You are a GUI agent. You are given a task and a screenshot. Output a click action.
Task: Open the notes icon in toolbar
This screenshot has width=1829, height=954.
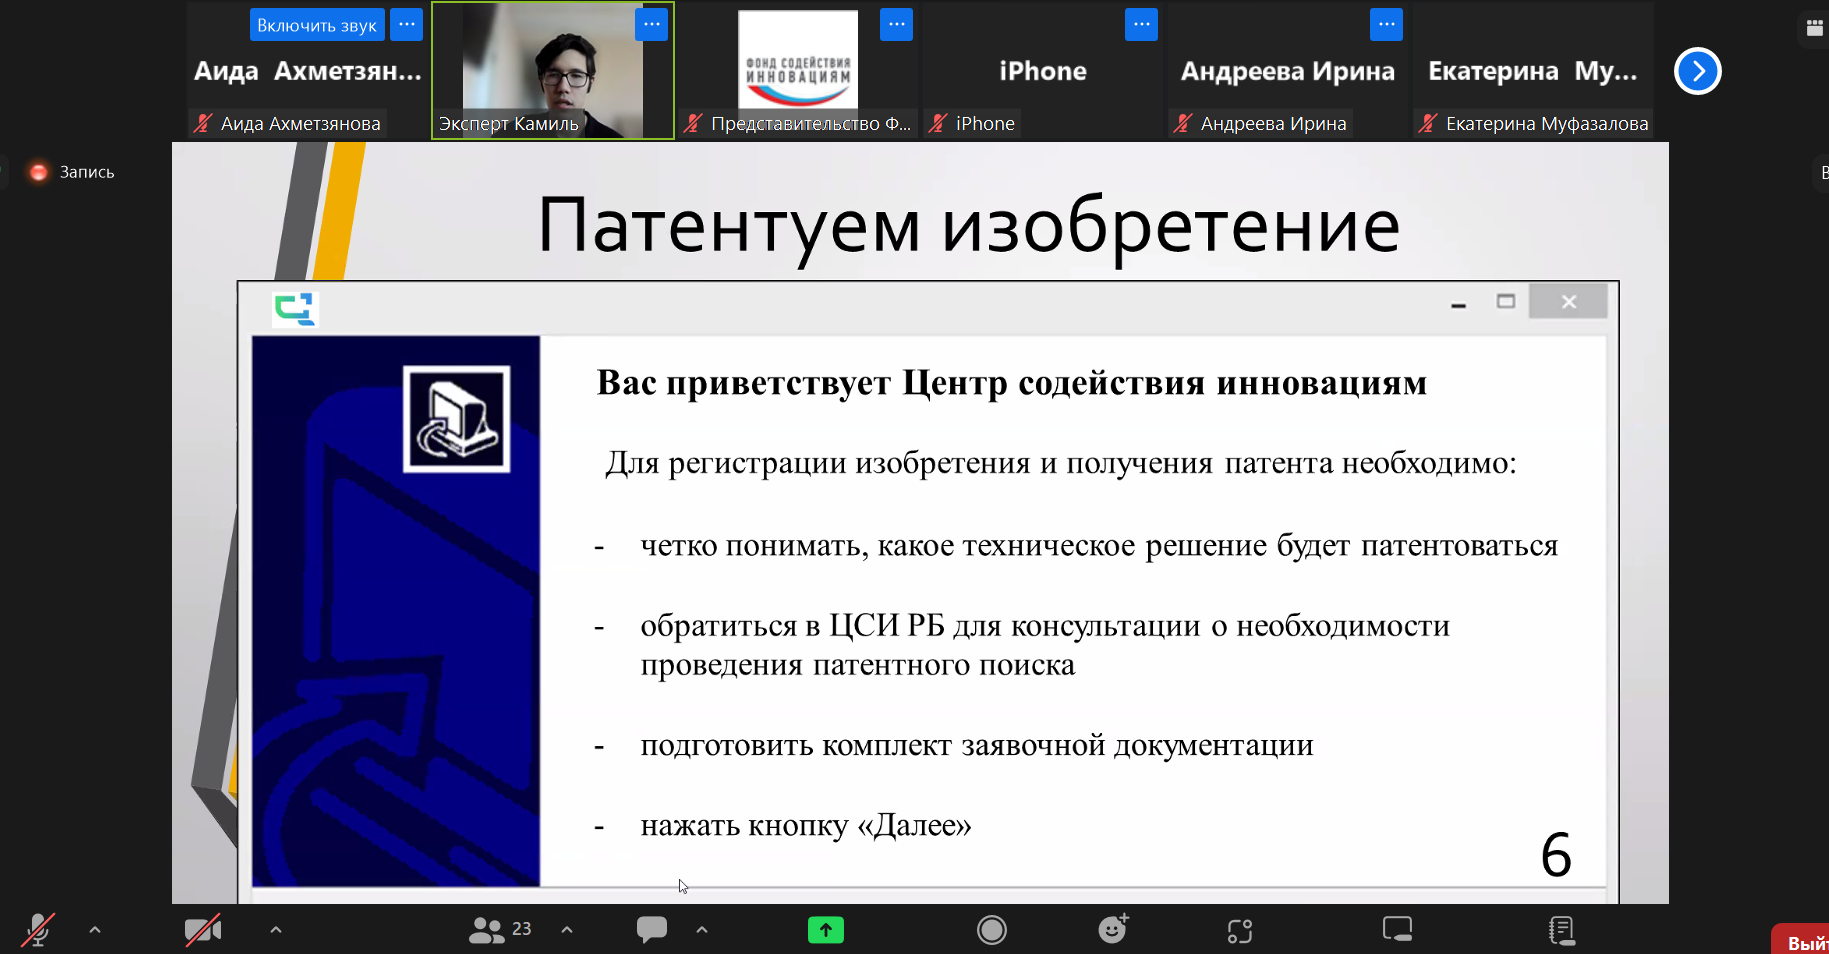pos(1561,930)
